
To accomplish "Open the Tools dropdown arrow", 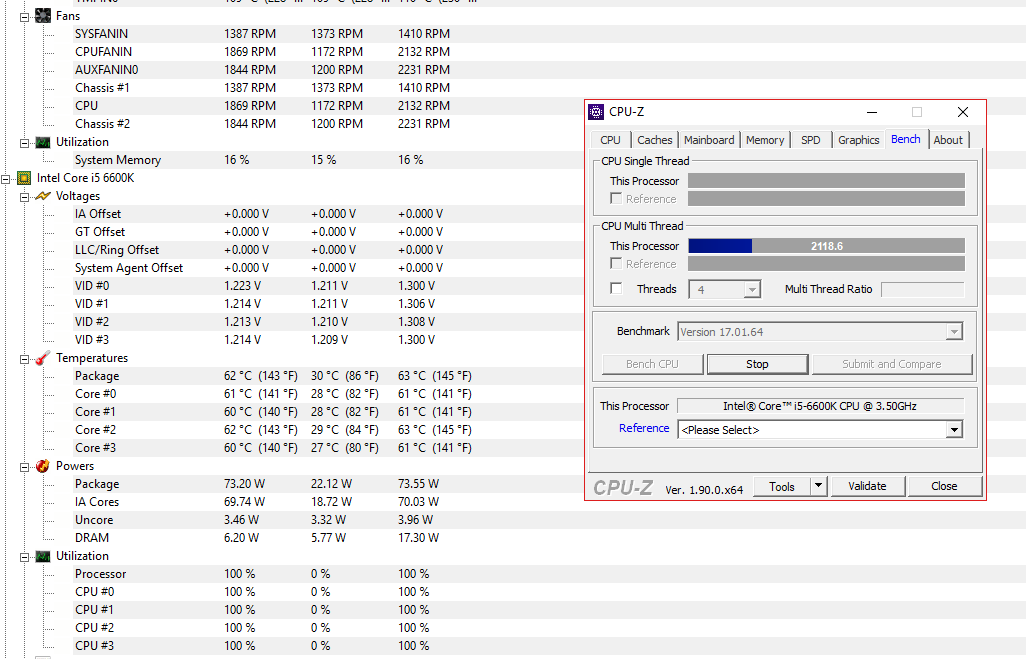I will point(818,486).
